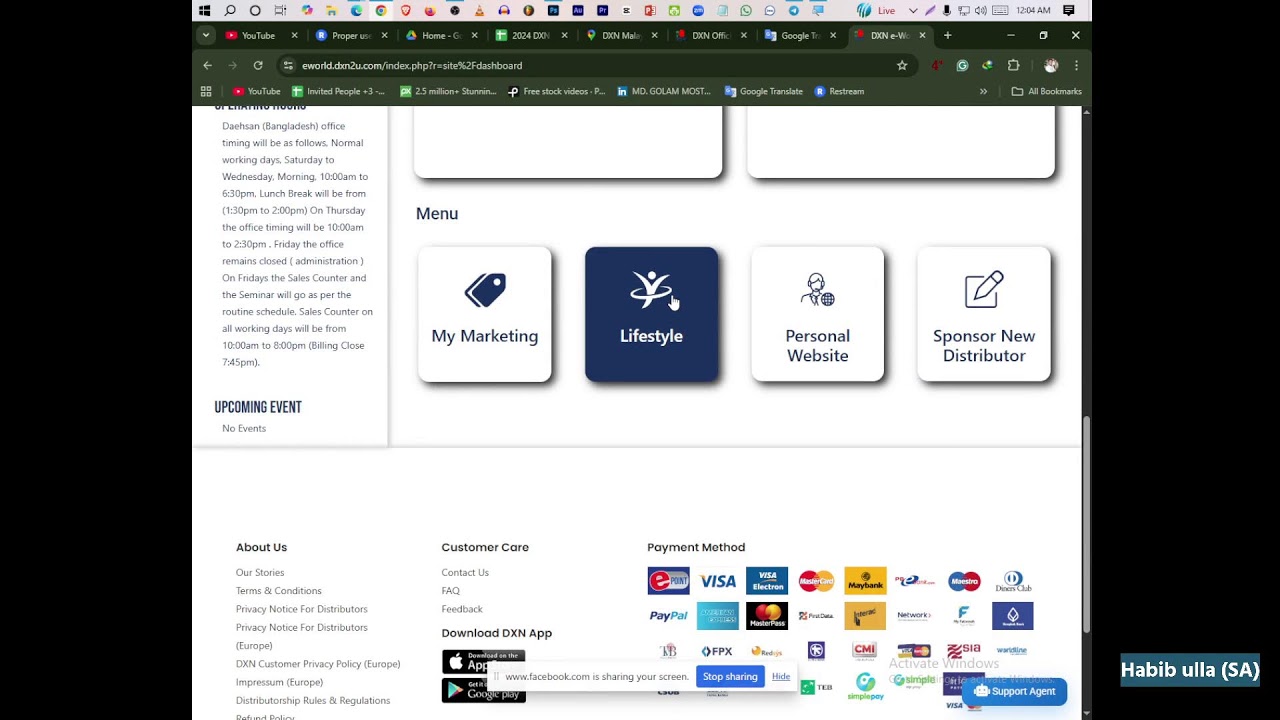Open the tab search dropdown
This screenshot has width=1280, height=720.
205,35
